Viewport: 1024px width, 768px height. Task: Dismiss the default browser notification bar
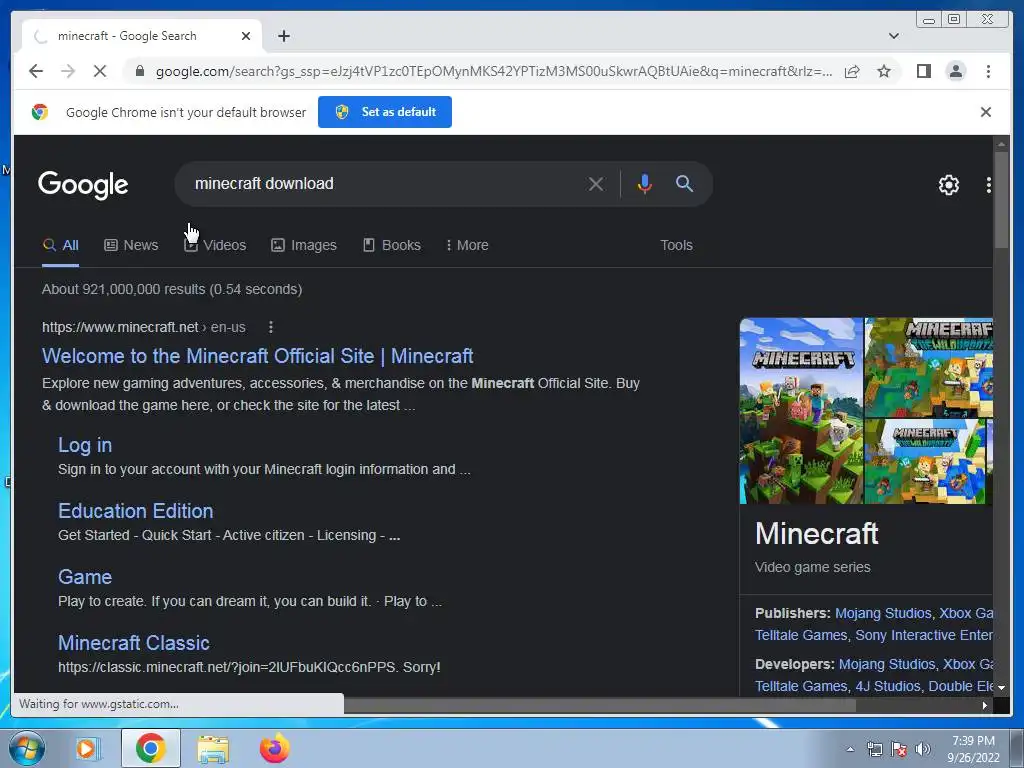pyautogui.click(x=985, y=112)
